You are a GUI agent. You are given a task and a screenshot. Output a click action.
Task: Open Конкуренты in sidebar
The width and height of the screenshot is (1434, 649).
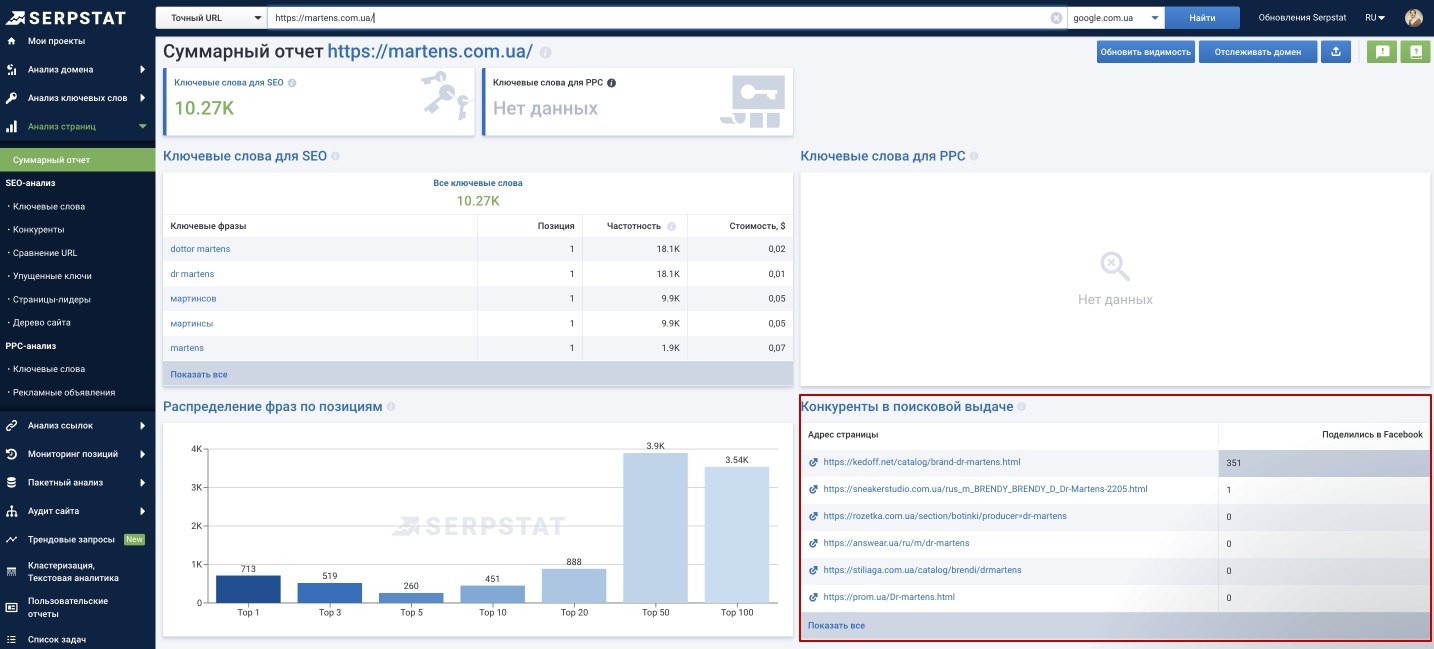(39, 229)
